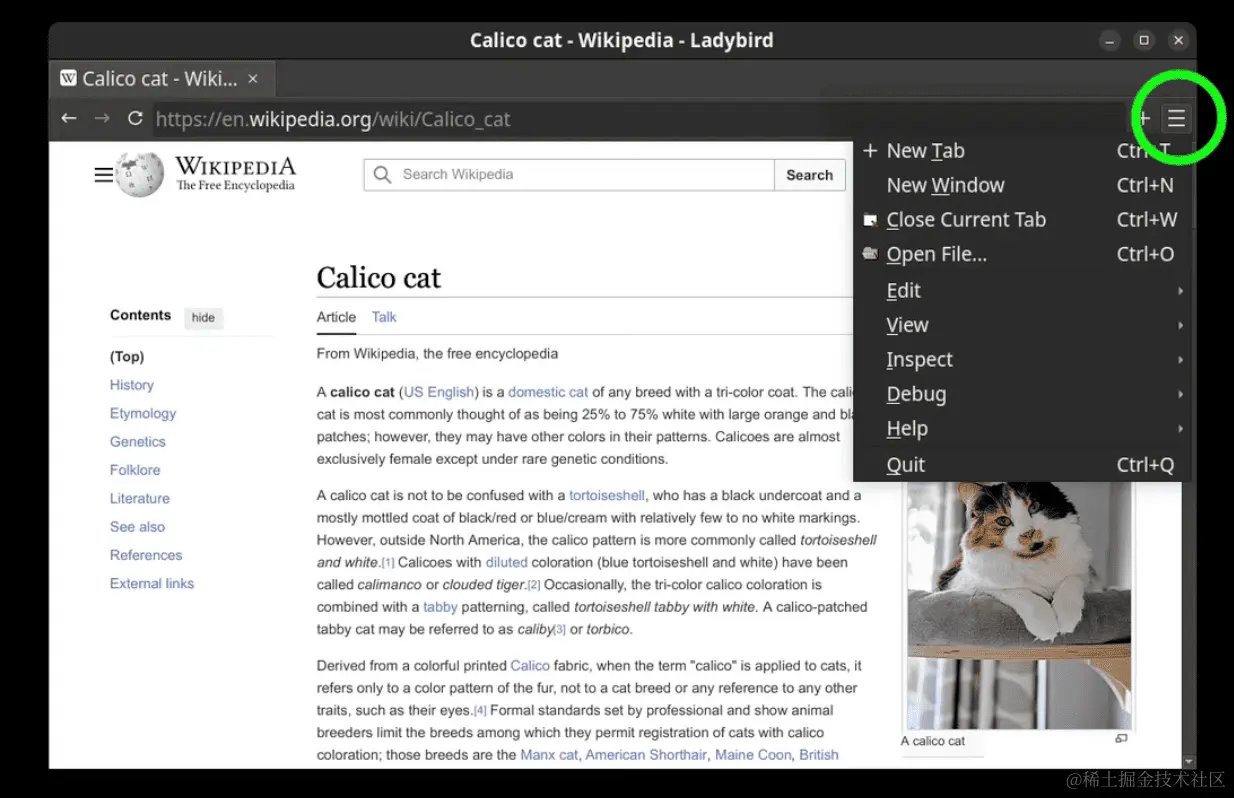Viewport: 1234px width, 798px height.
Task: Expand the View submenu
Action: pyautogui.click(x=907, y=324)
